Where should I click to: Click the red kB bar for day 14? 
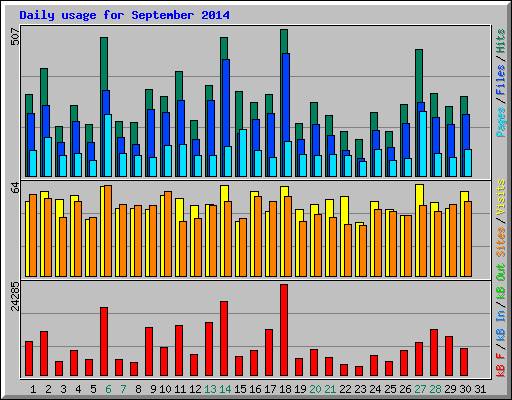(x=224, y=339)
